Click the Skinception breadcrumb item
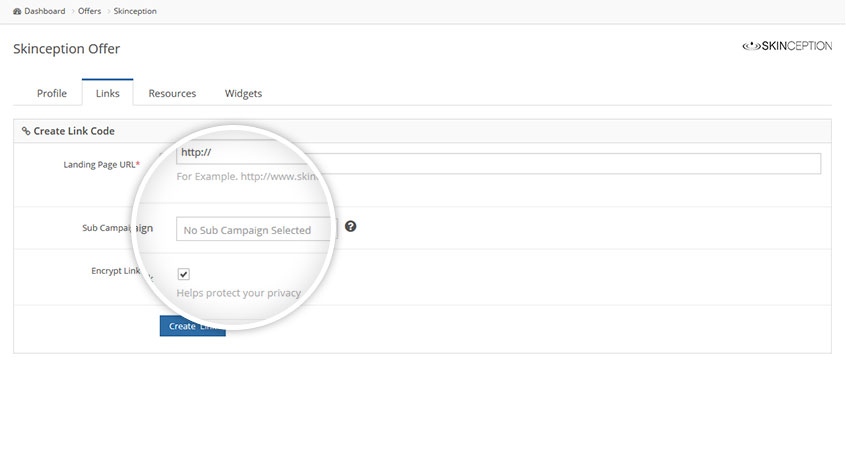Image resolution: width=846 pixels, height=450 pixels. (135, 11)
